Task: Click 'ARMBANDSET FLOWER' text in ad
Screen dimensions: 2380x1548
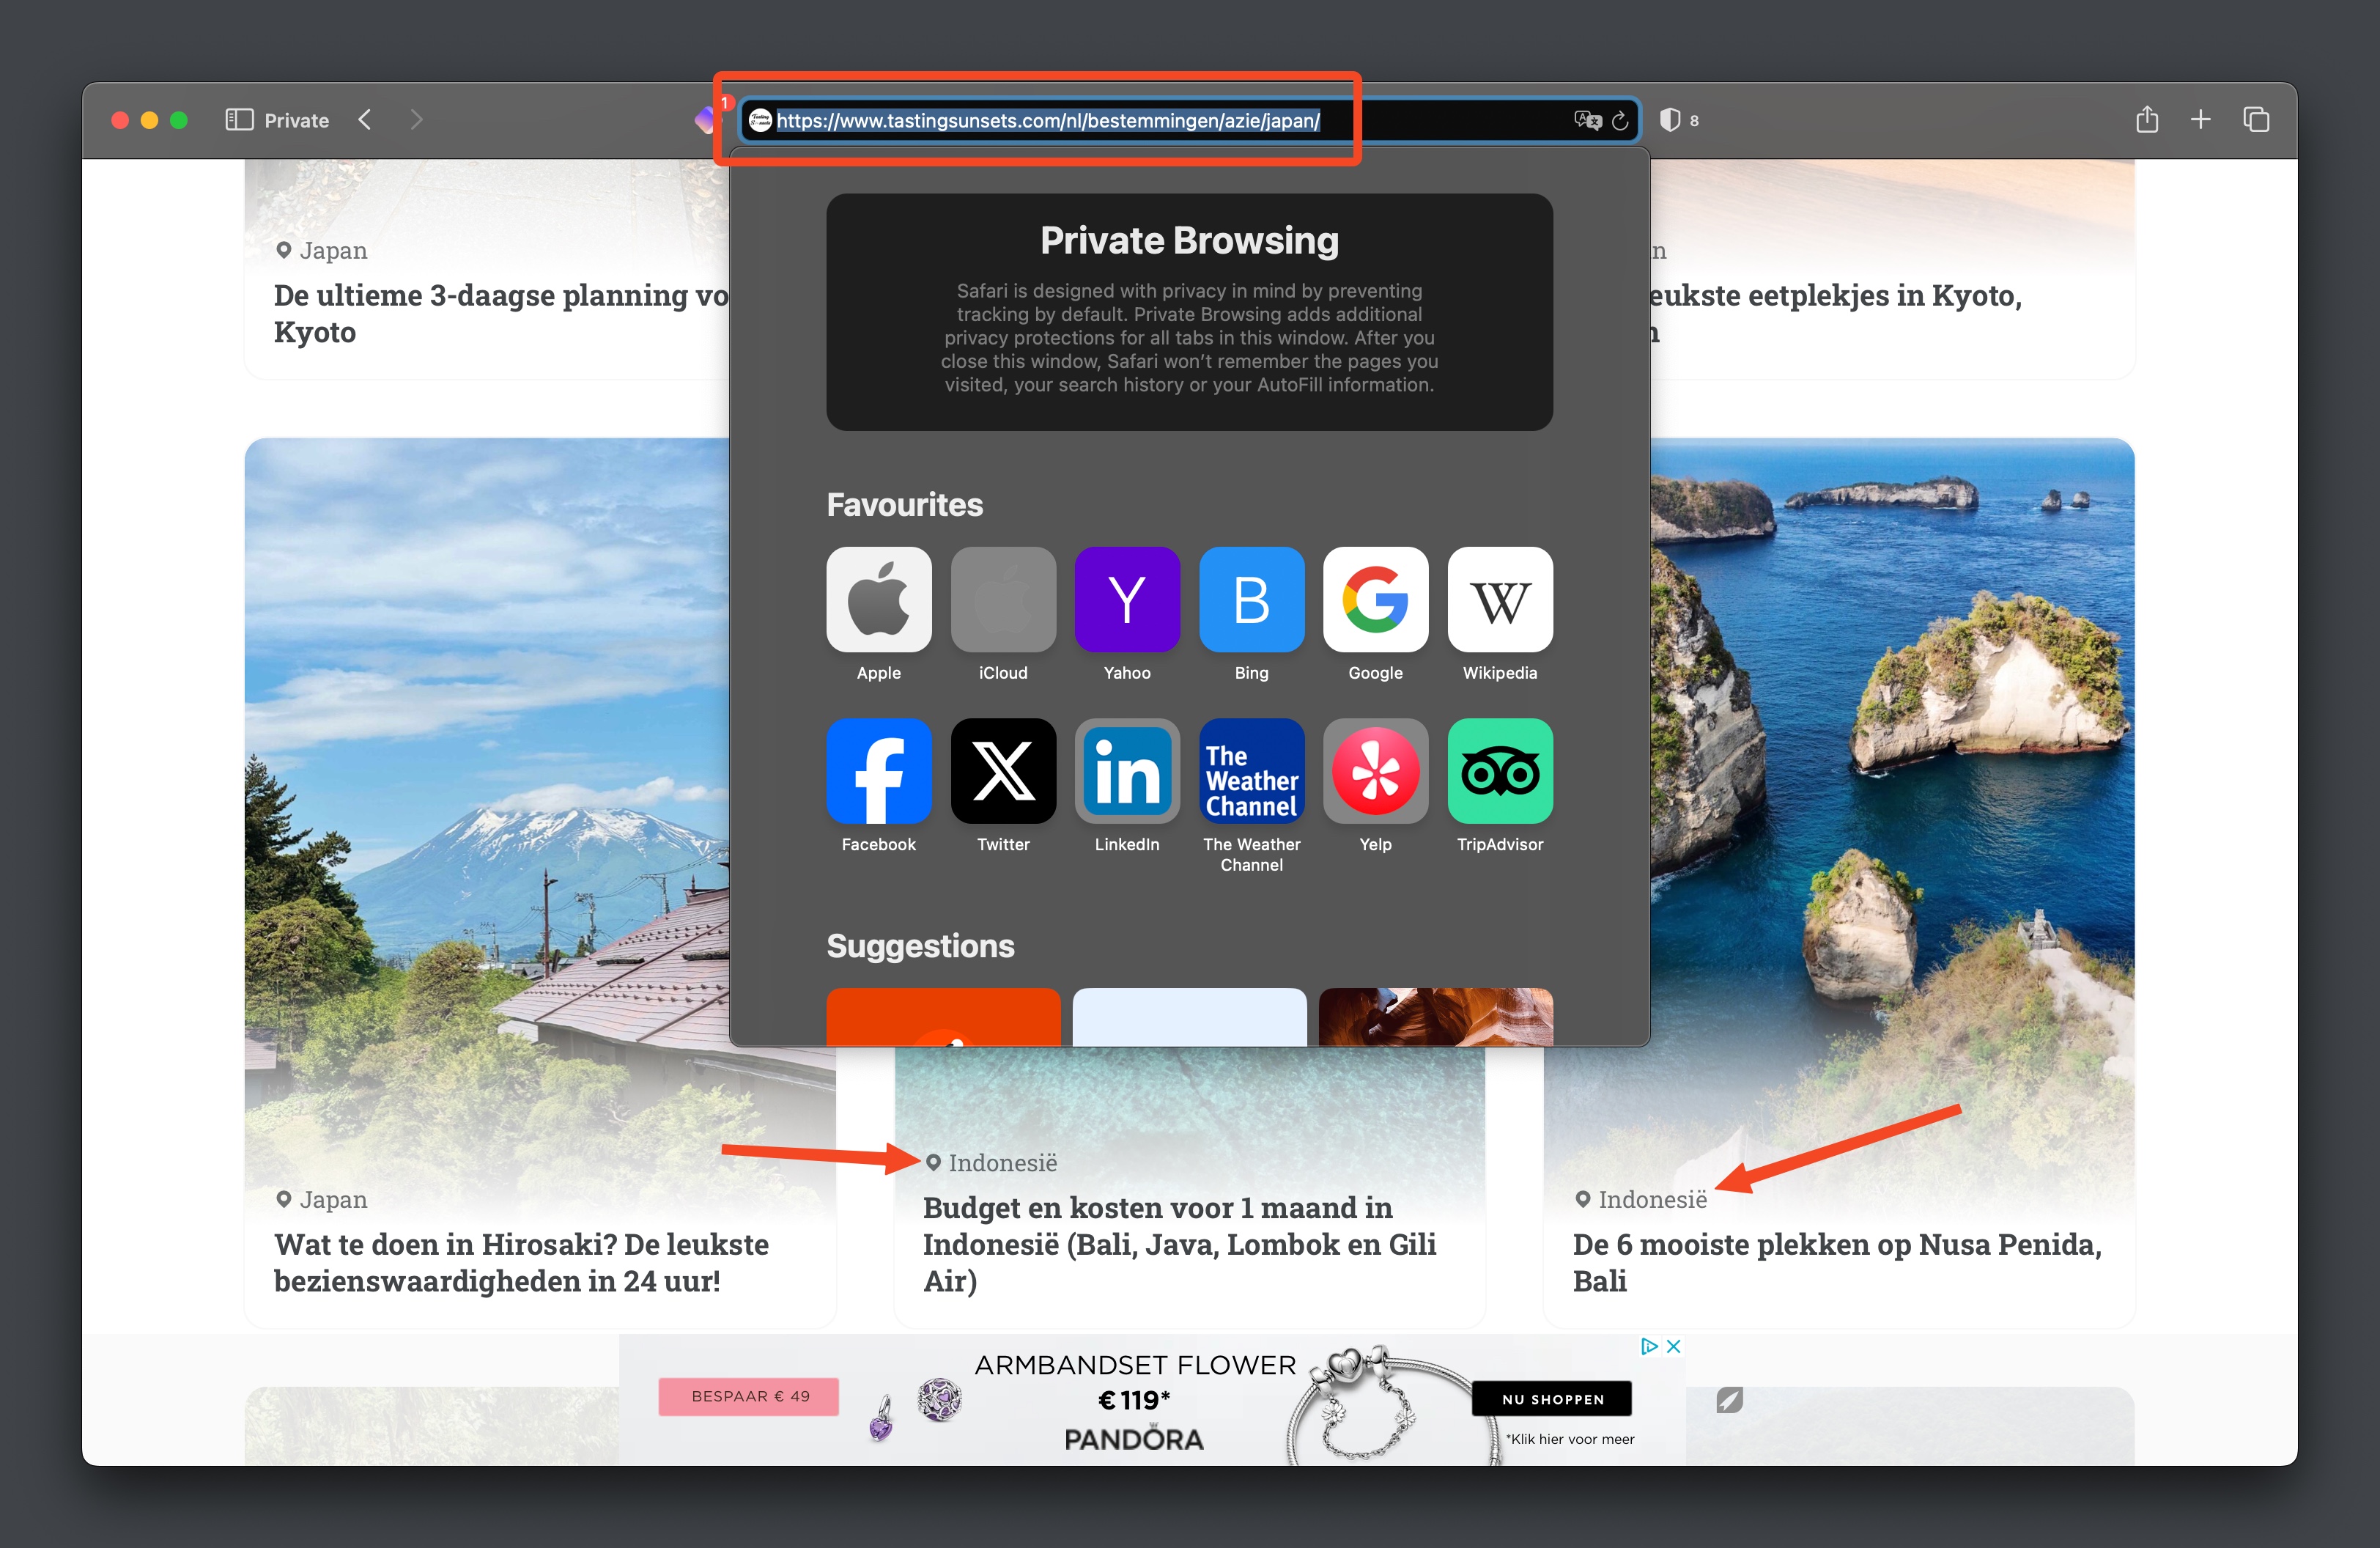Action: tap(1135, 1365)
